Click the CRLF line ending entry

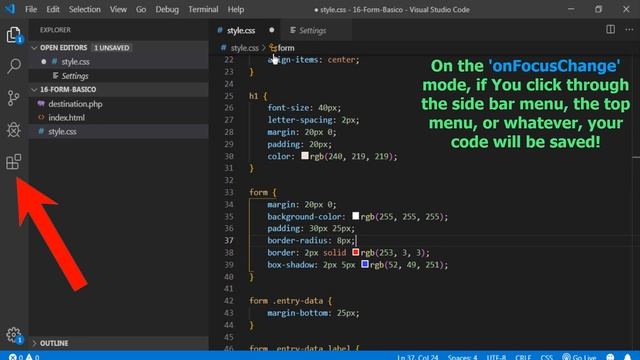523,357
